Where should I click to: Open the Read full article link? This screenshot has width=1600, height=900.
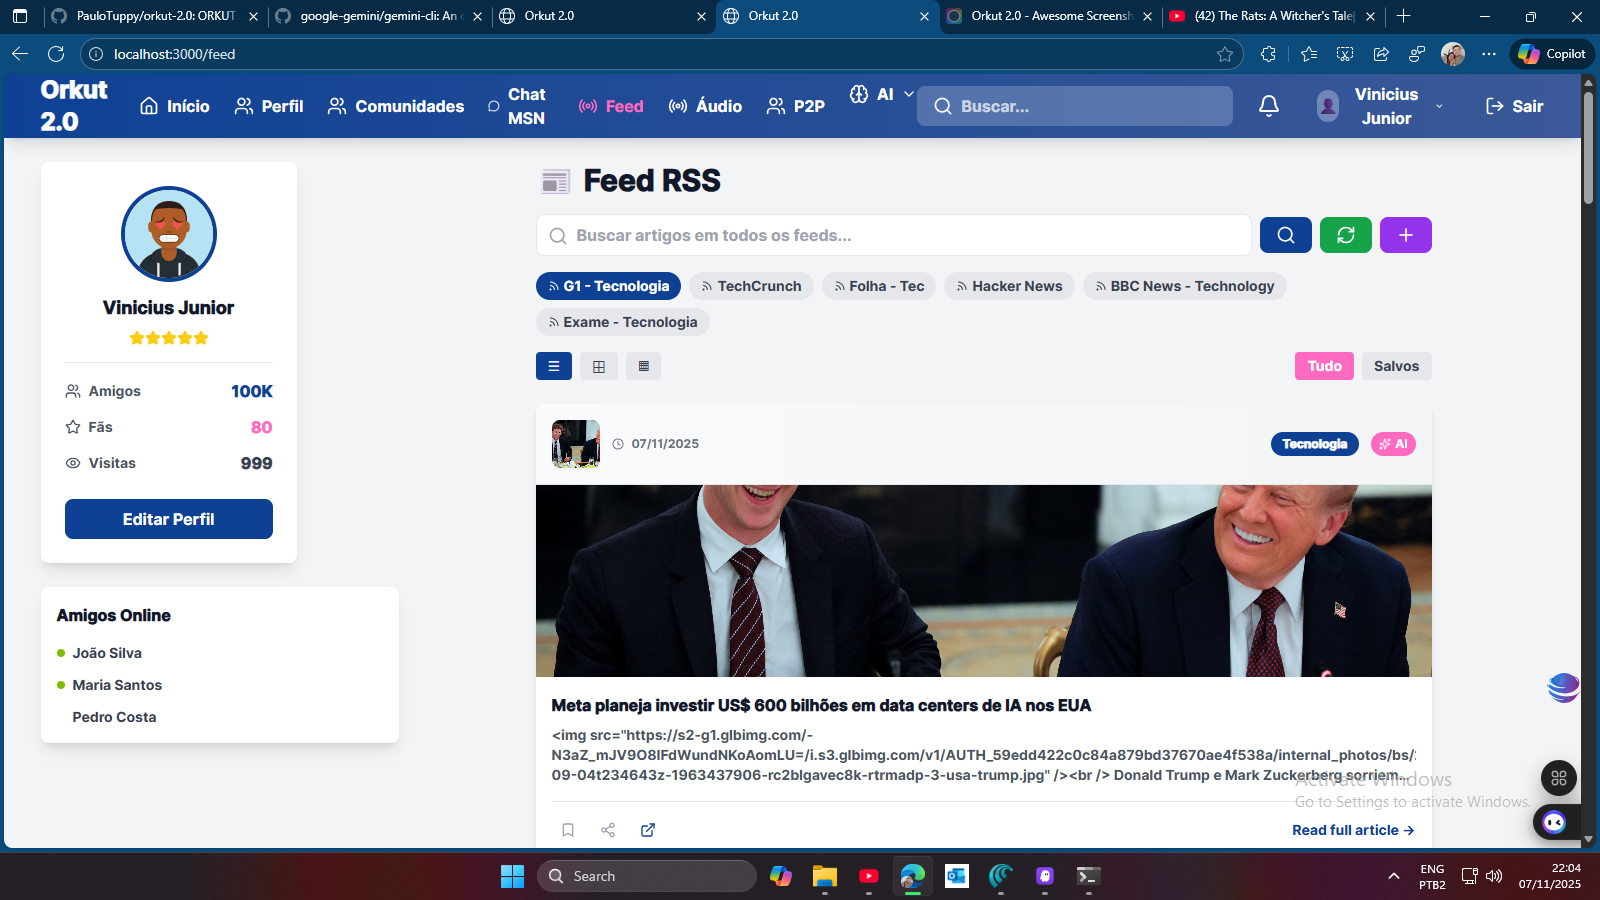pos(1353,830)
